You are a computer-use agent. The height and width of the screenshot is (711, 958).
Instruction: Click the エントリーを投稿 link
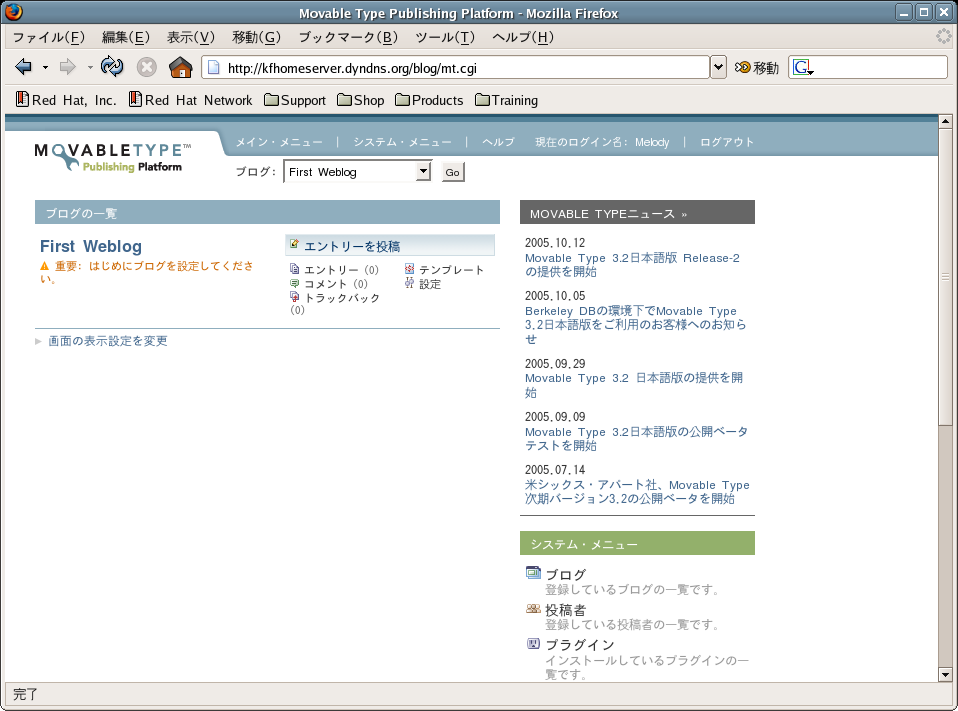click(352, 246)
